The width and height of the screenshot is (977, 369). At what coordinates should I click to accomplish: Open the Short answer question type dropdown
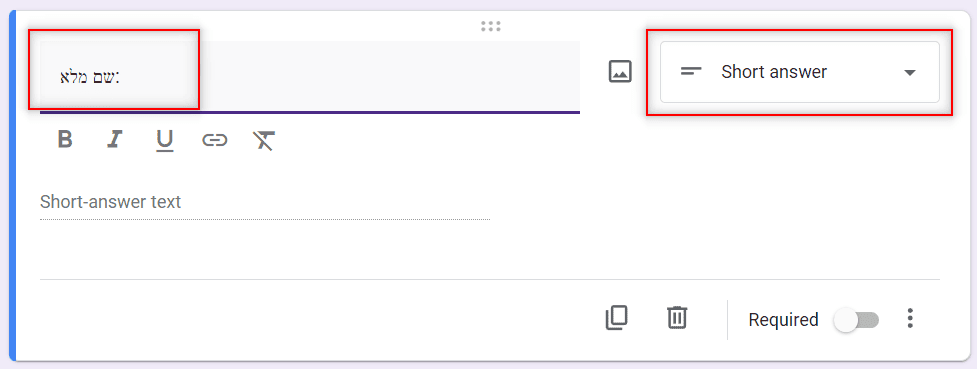pyautogui.click(x=799, y=72)
